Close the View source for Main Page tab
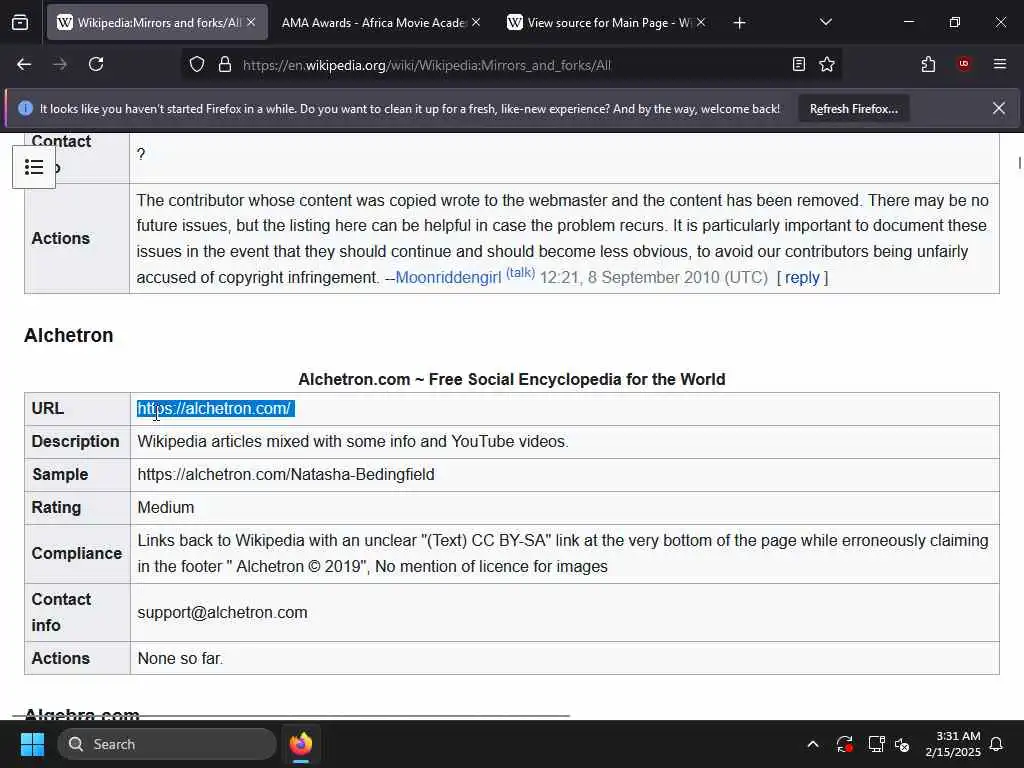The width and height of the screenshot is (1024, 768). pos(701,22)
